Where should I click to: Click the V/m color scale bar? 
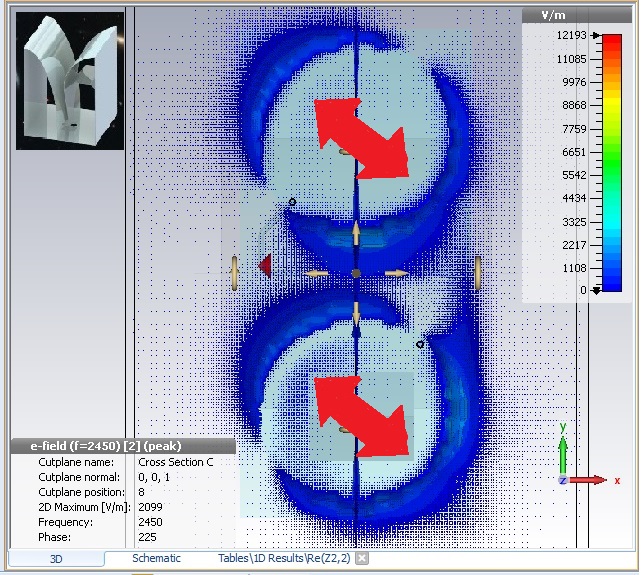coord(612,163)
